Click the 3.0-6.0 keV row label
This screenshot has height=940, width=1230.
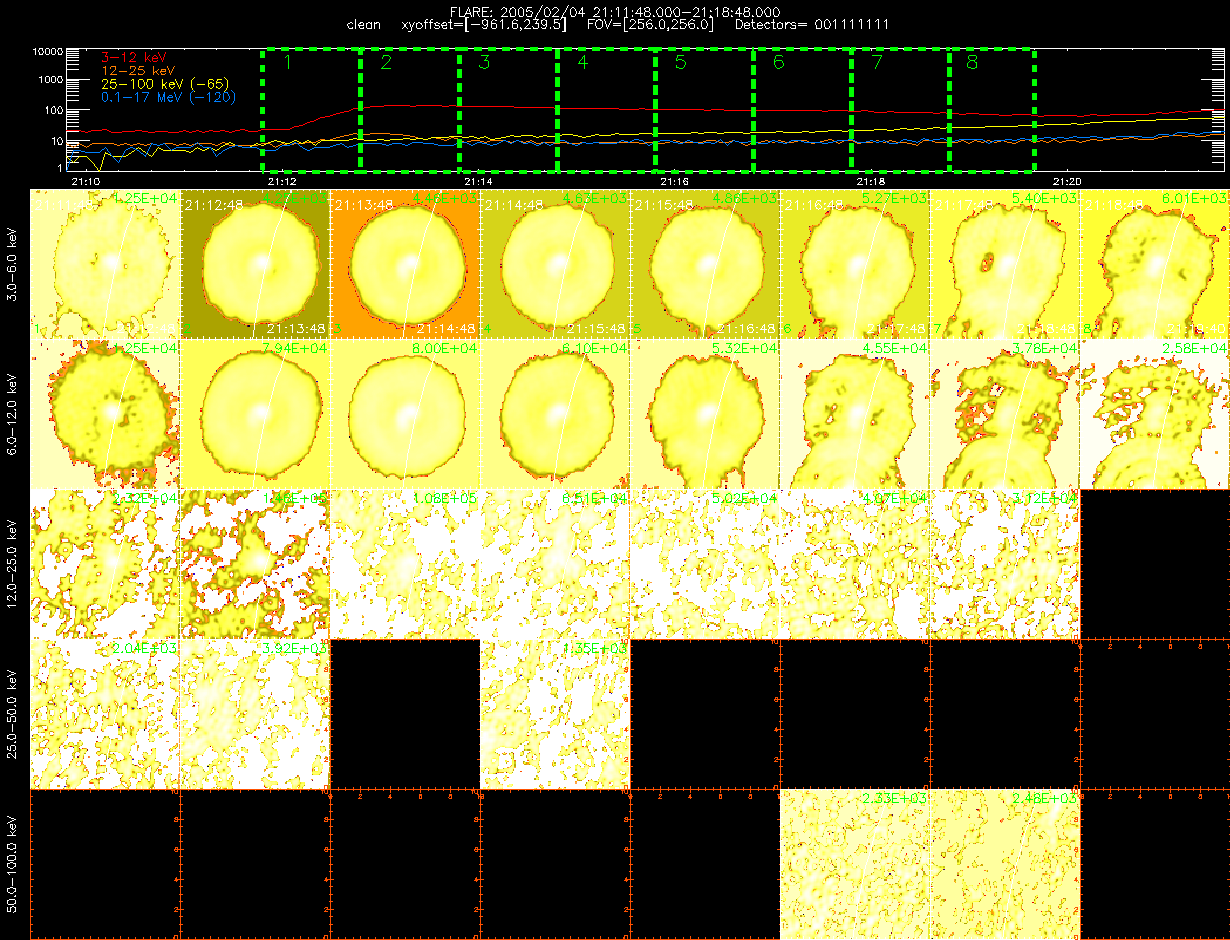click(x=13, y=262)
